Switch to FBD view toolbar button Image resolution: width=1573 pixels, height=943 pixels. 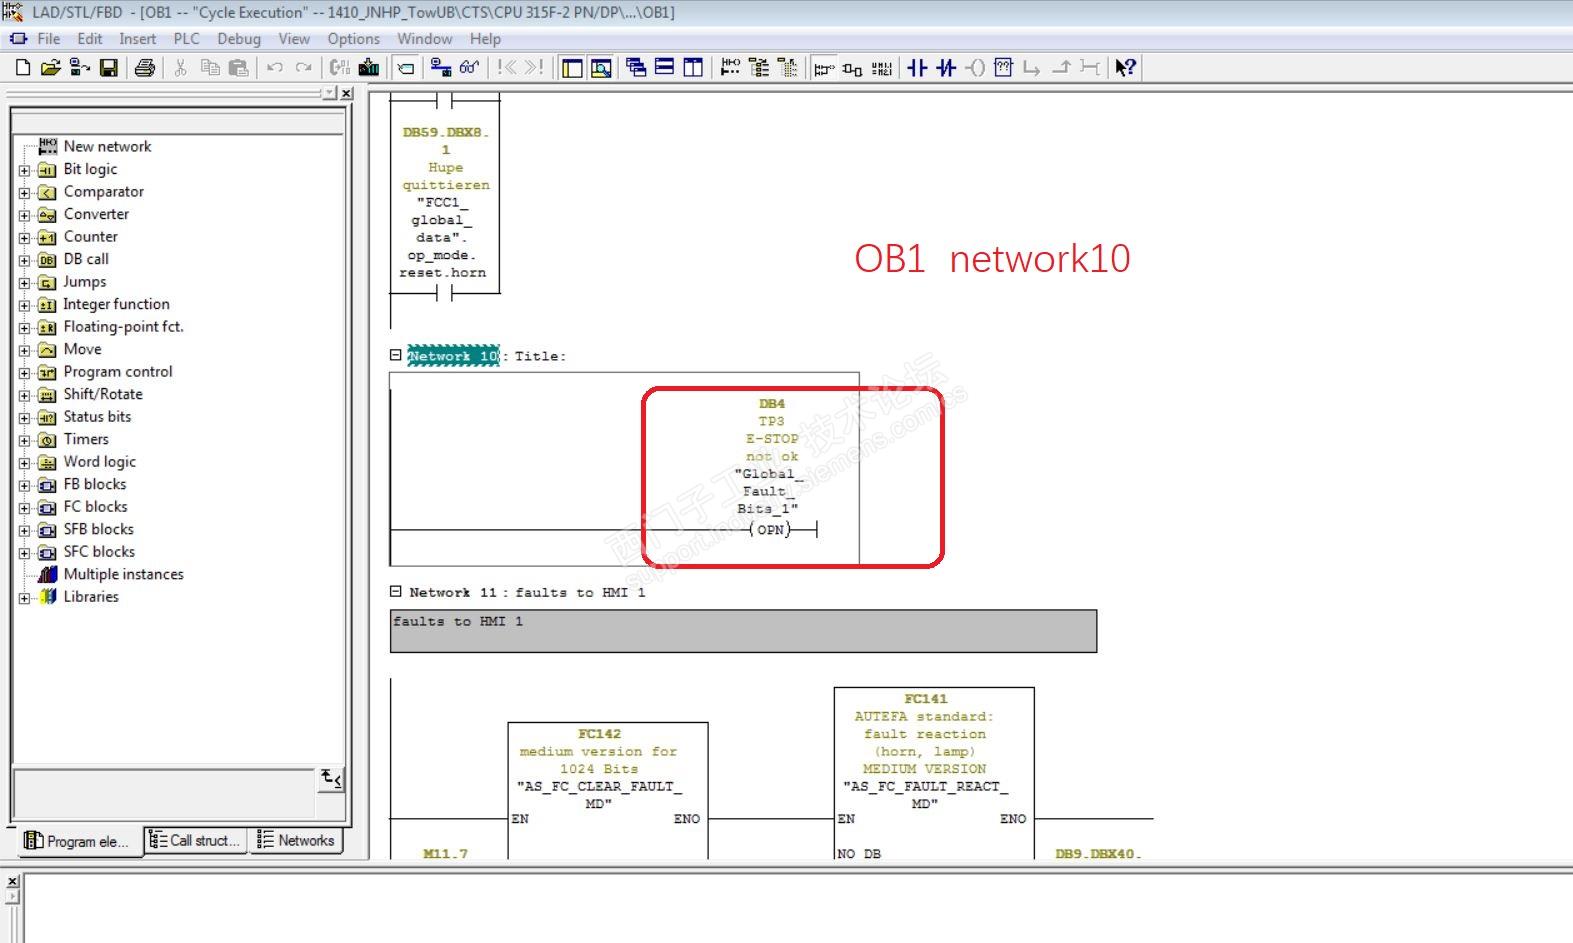853,68
